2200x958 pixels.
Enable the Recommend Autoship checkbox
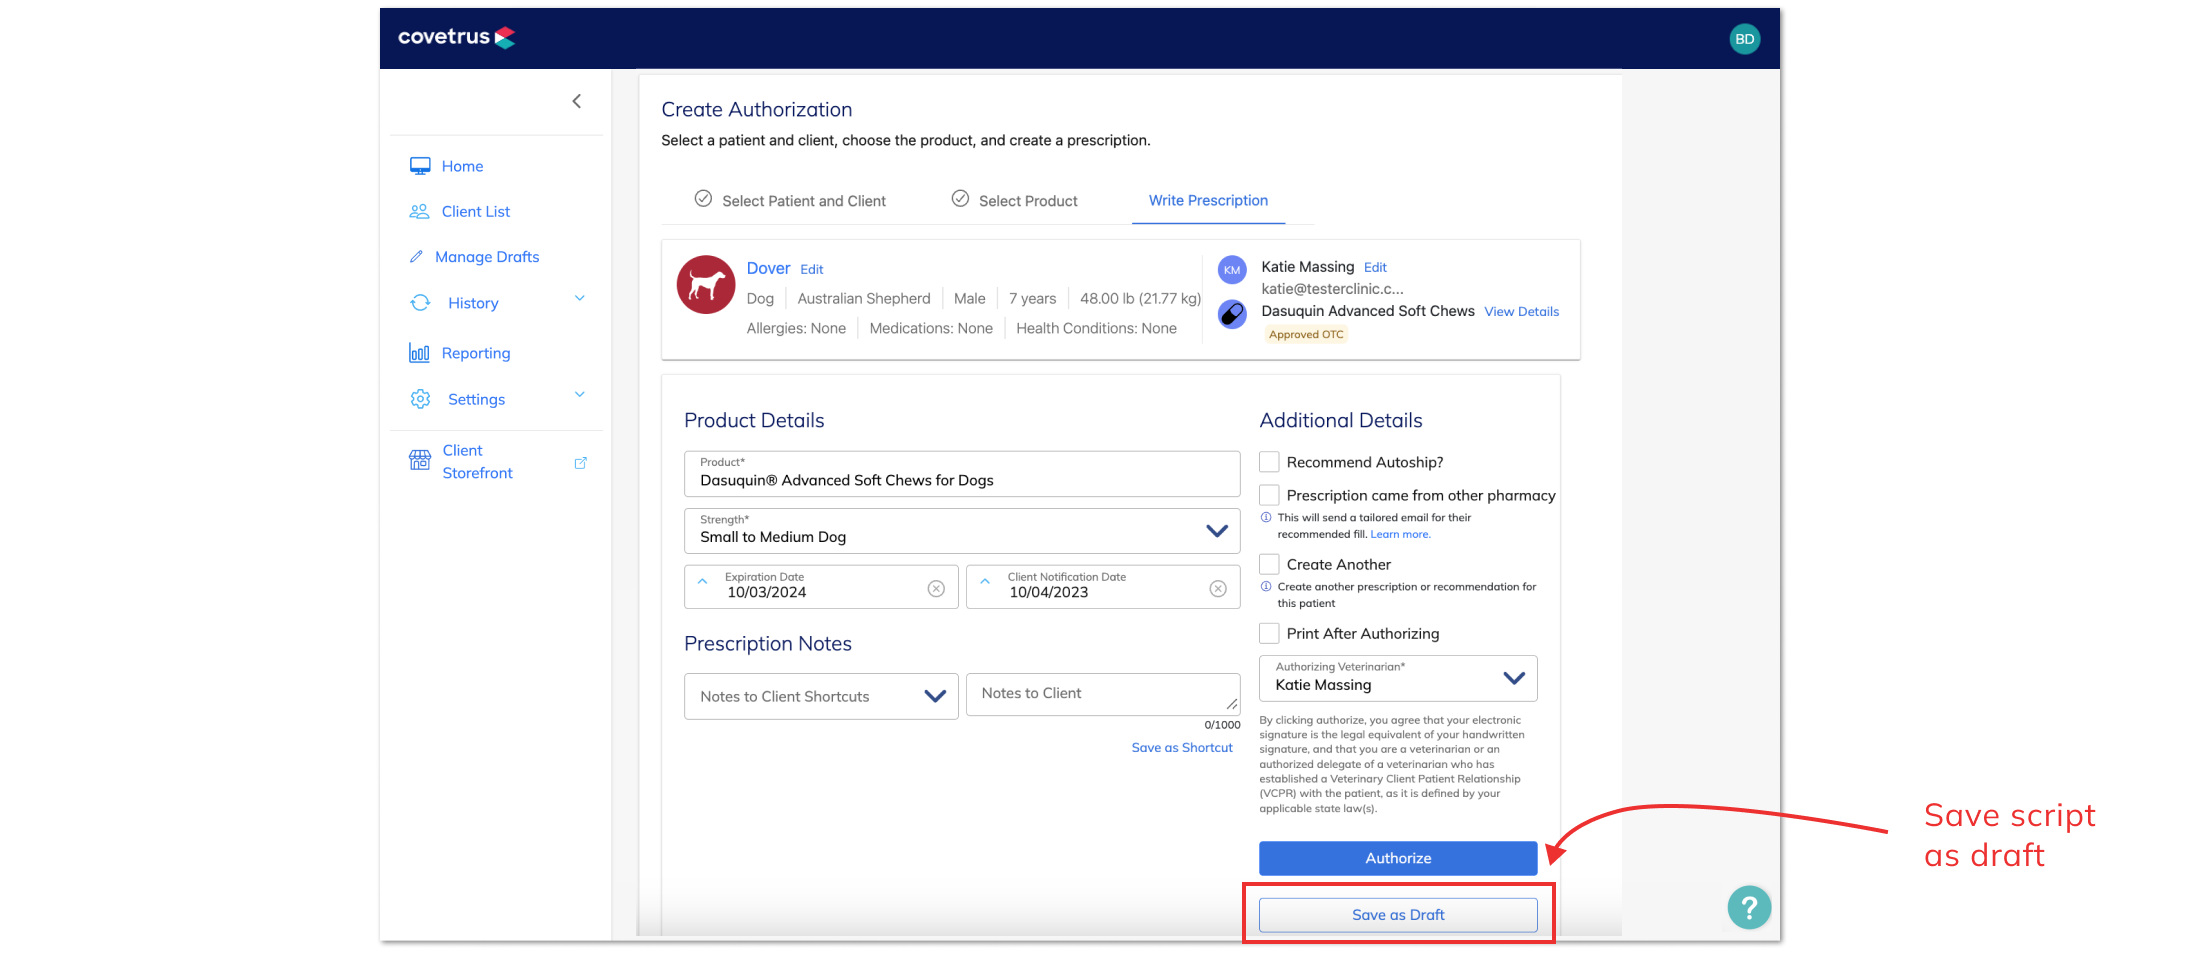coord(1269,462)
